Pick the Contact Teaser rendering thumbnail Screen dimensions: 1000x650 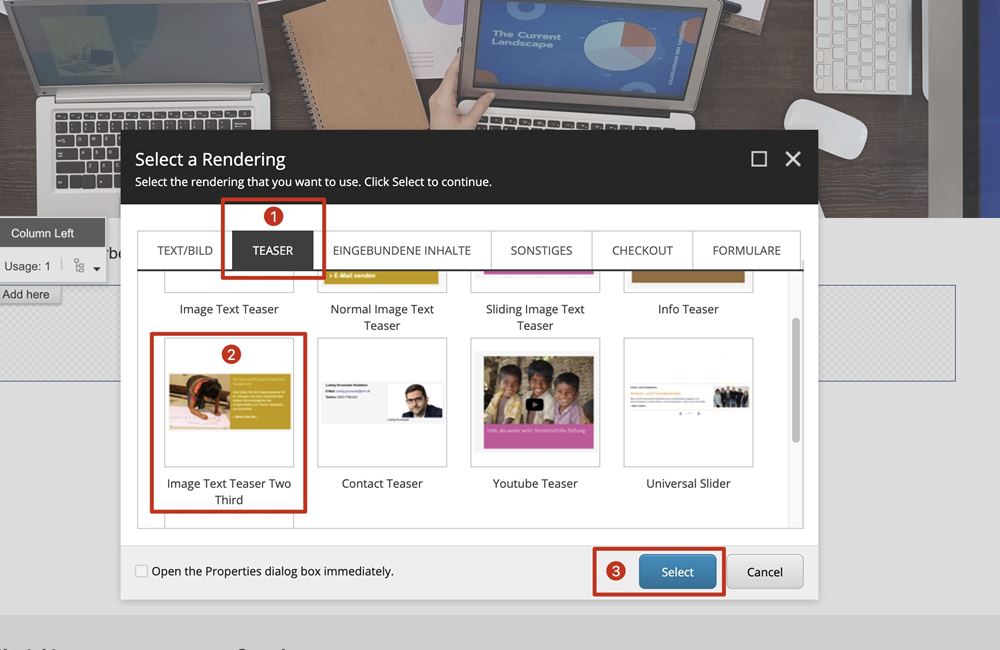coord(382,402)
